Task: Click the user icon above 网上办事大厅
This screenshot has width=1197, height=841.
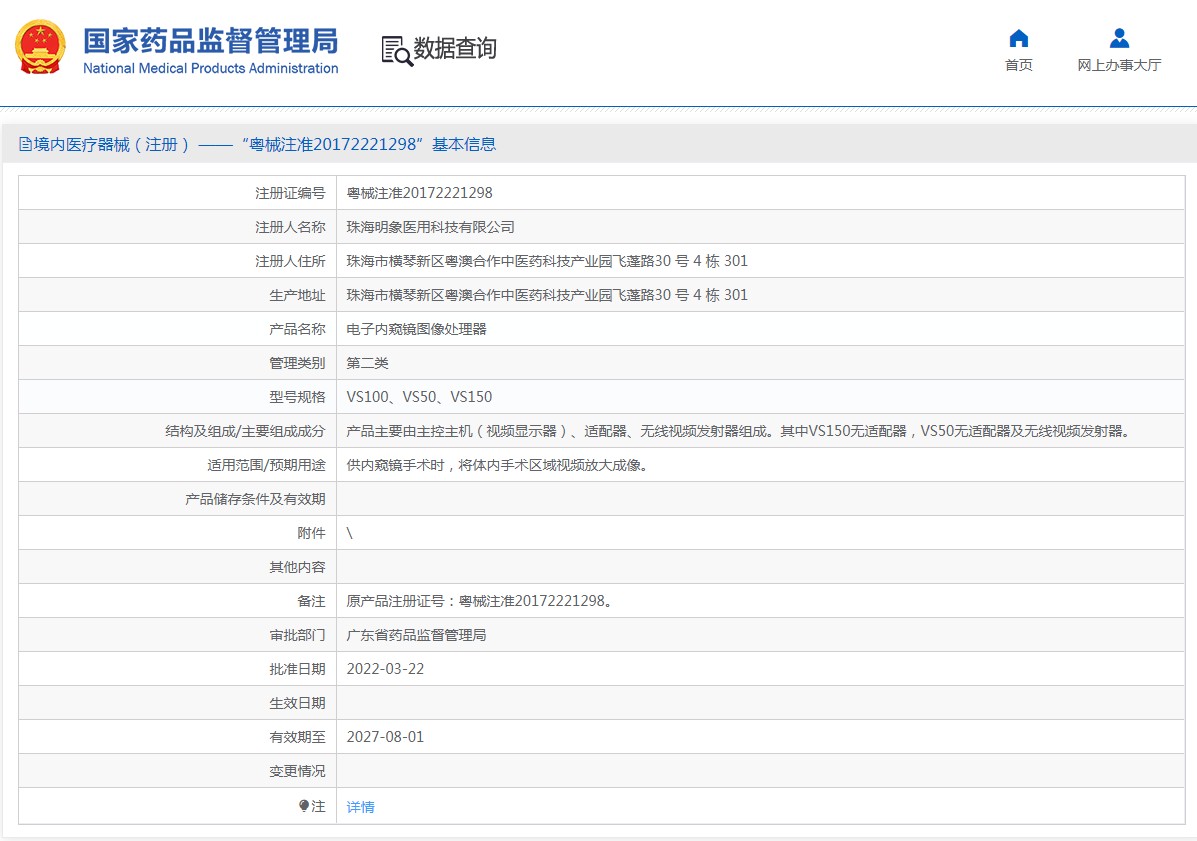Action: pos(1119,39)
